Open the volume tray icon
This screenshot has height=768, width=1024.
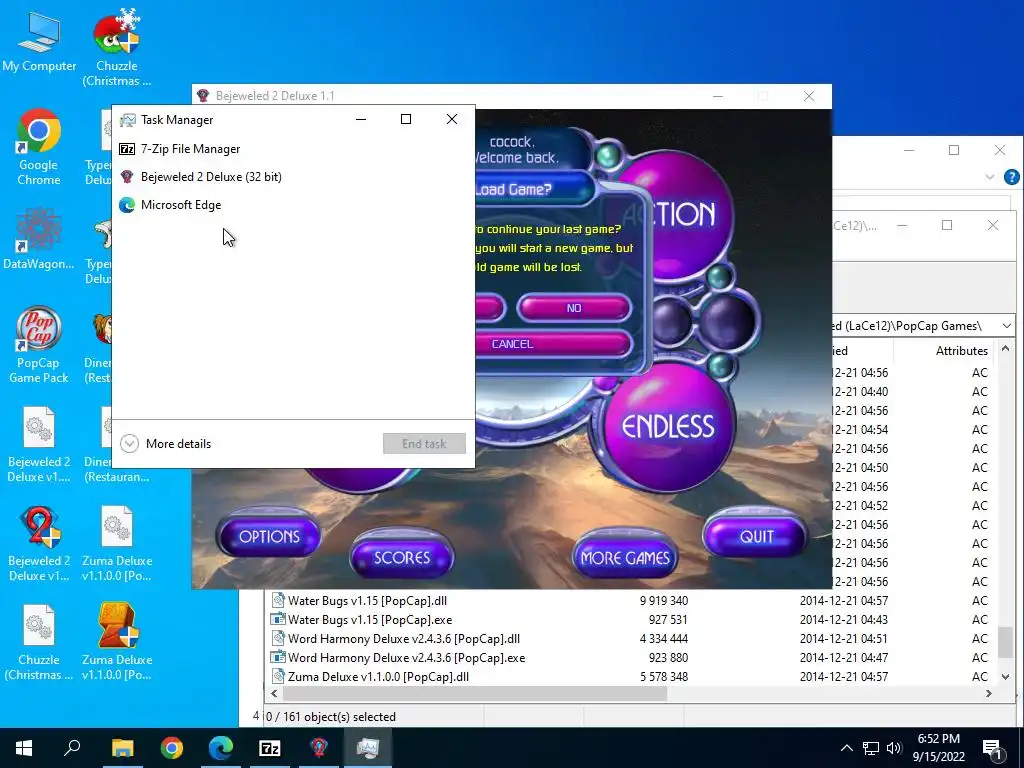pos(894,748)
